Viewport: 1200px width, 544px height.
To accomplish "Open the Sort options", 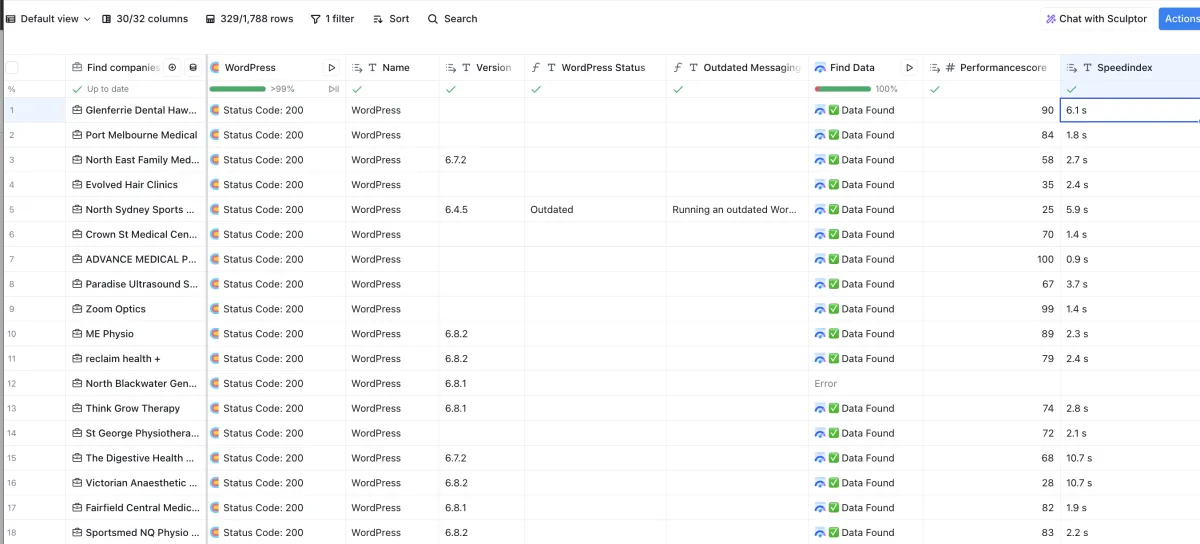I will 391,19.
